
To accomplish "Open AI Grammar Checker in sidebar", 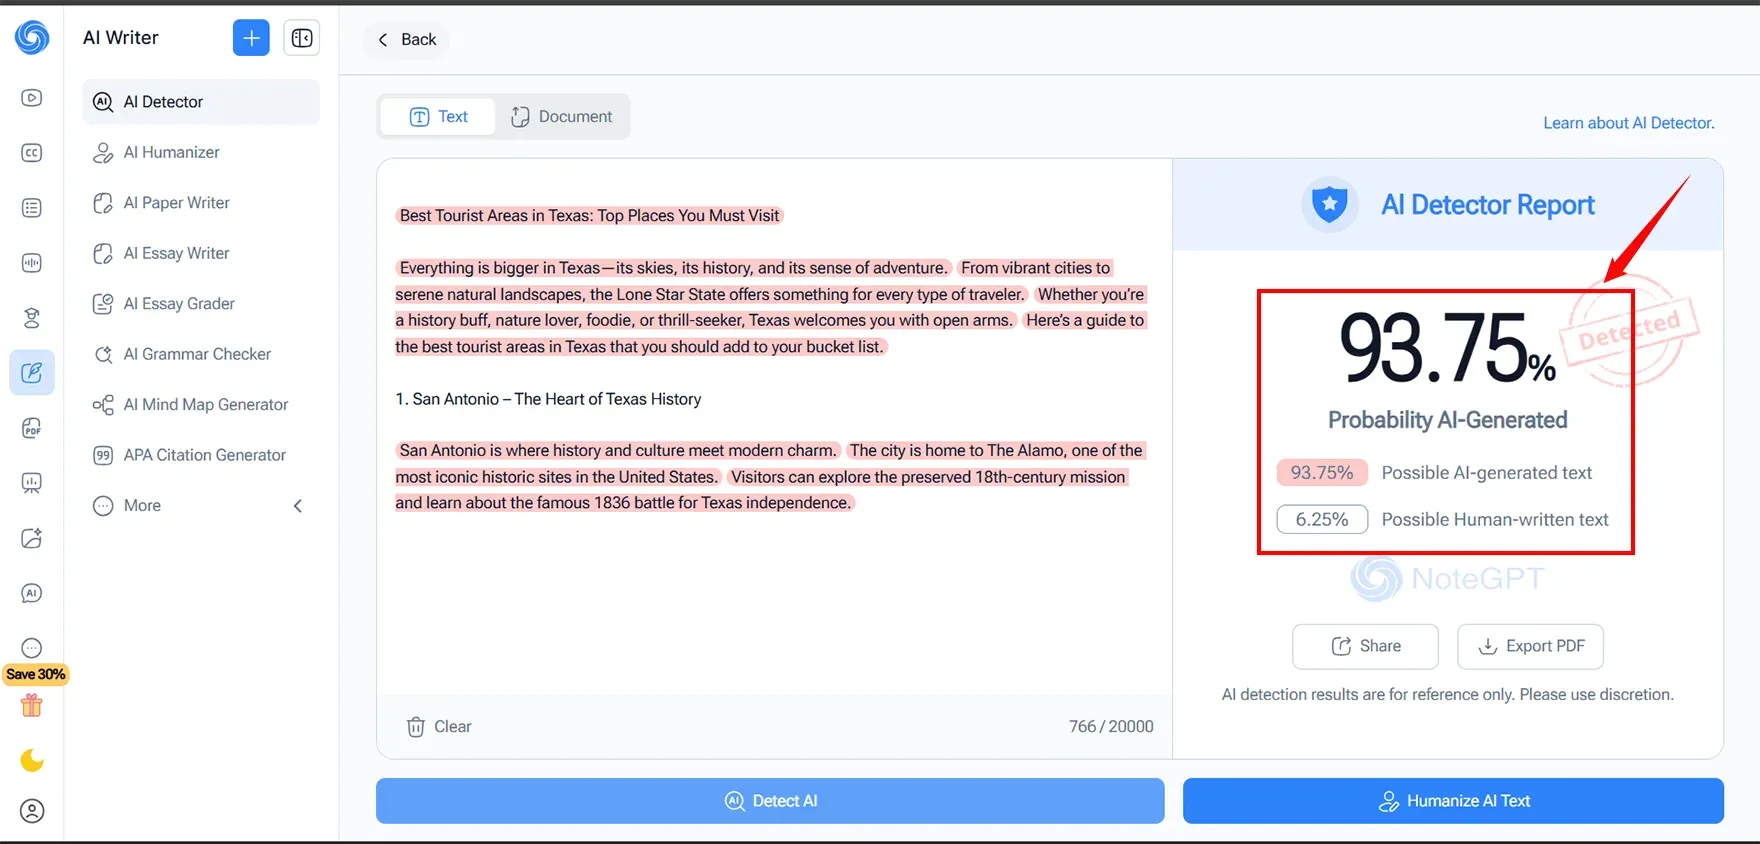I will click(201, 354).
